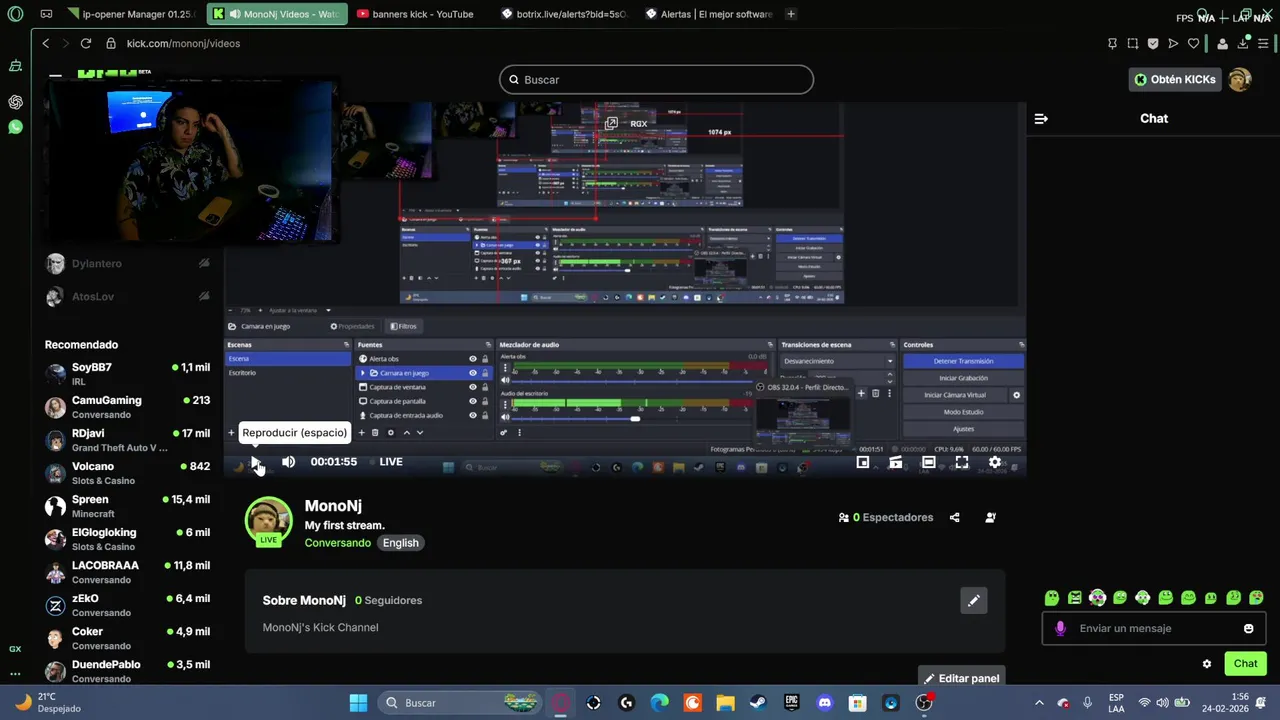Click the Editar panel button
Viewport: 1280px width, 720px height.
pos(961,678)
